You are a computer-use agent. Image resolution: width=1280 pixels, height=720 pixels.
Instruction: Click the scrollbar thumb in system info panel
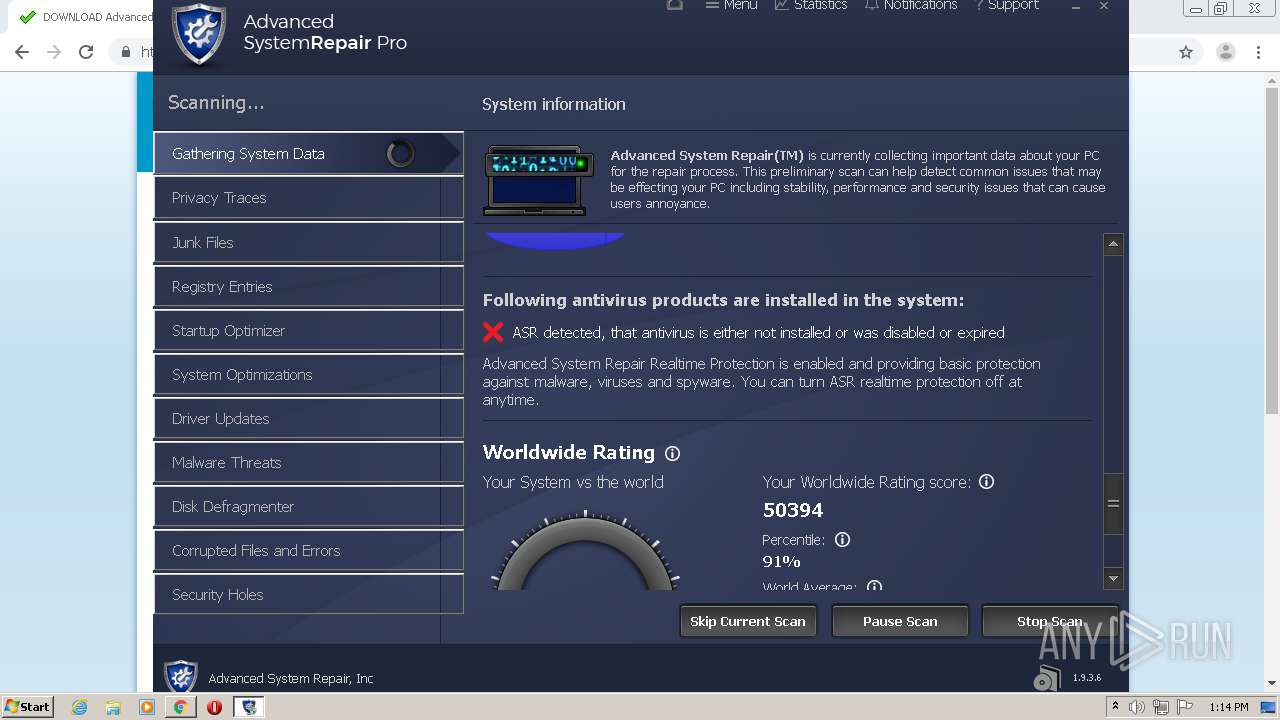1113,503
